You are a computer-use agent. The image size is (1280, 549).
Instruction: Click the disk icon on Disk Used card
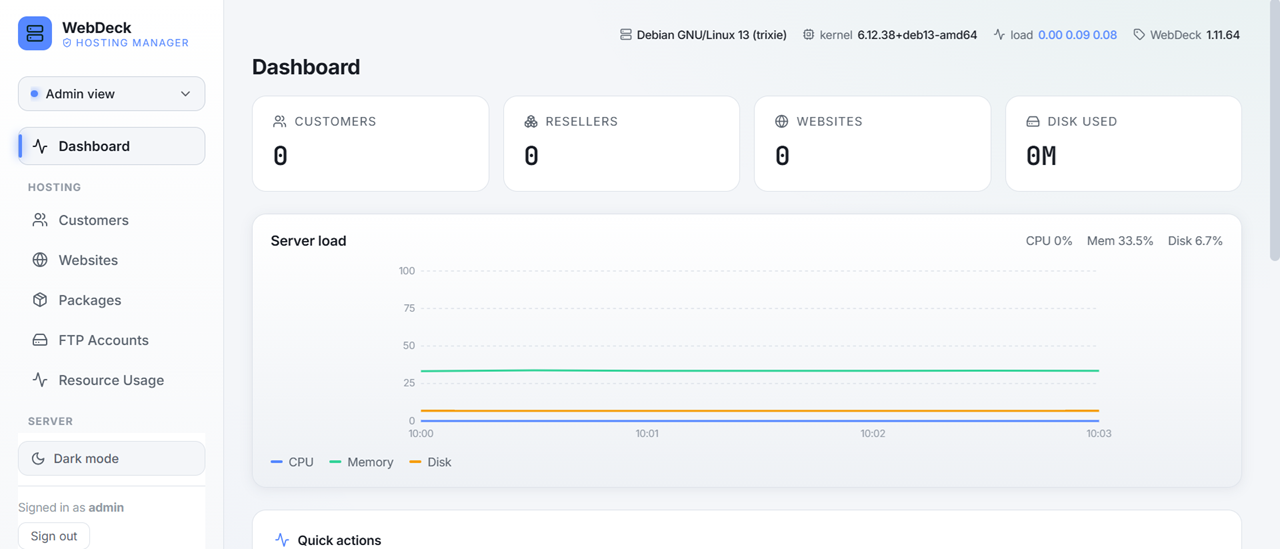1033,121
